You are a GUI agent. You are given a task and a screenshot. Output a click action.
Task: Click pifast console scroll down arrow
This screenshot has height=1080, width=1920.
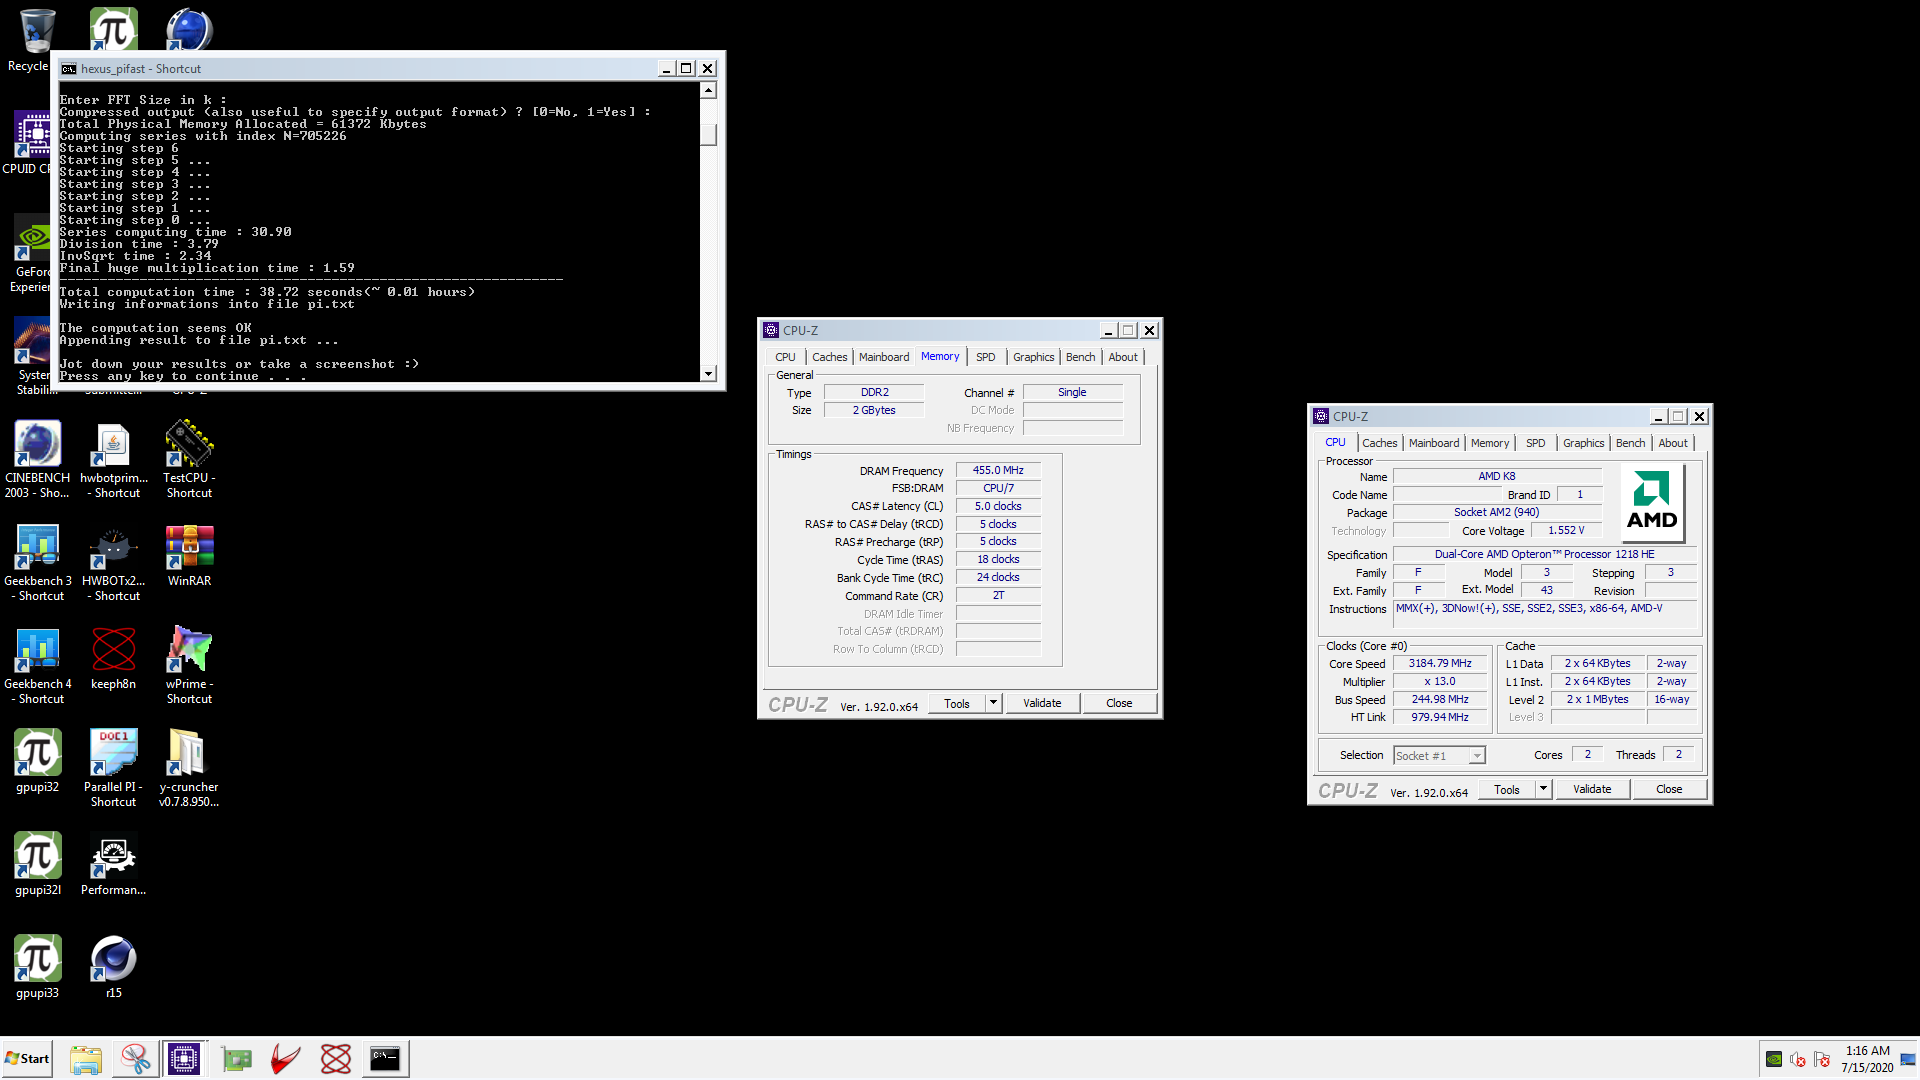708,373
